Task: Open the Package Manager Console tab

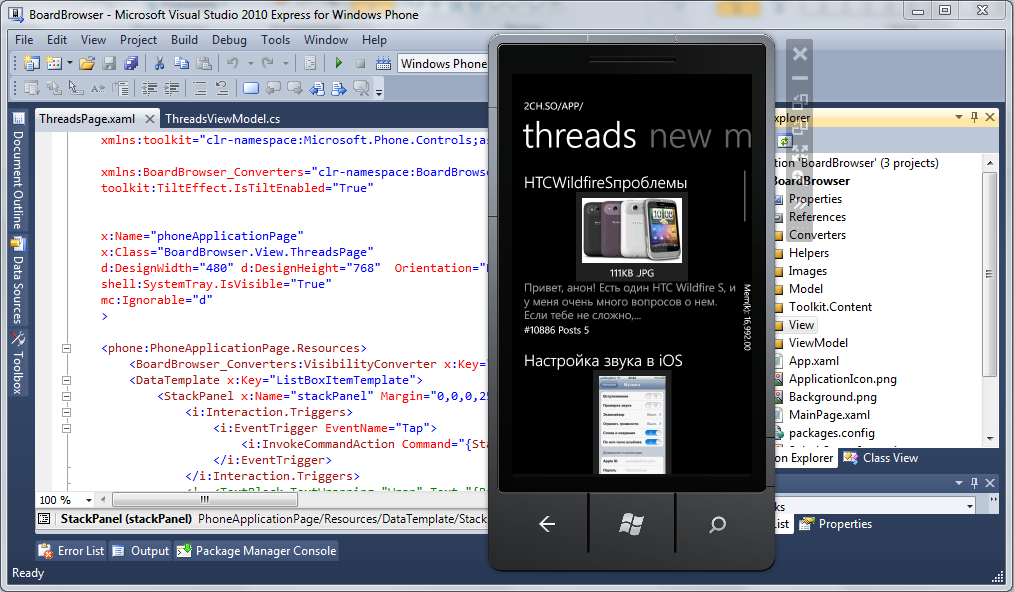Action: pyautogui.click(x=257, y=551)
